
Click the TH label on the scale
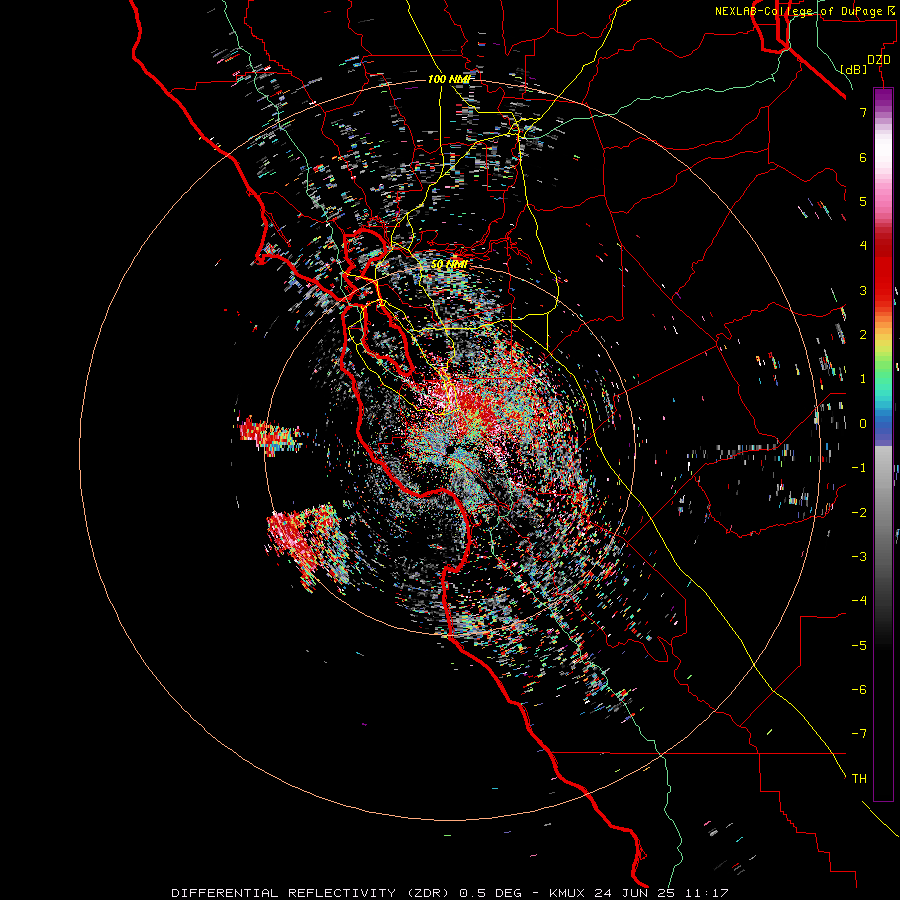(x=859, y=778)
